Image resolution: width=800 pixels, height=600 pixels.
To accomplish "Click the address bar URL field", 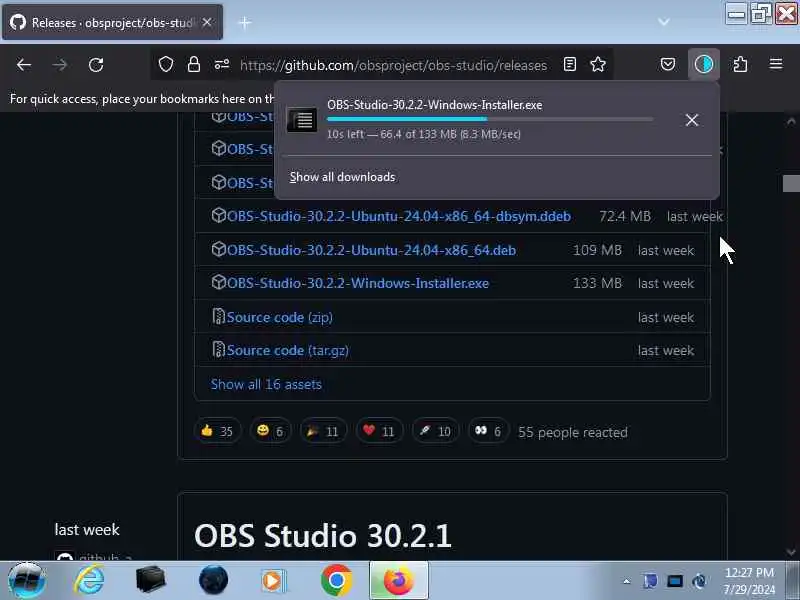I will 393,65.
